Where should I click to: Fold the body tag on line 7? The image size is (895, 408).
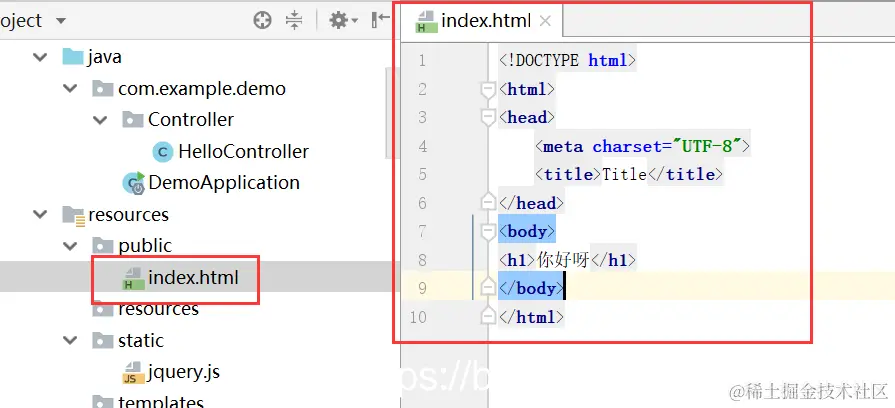tap(488, 232)
